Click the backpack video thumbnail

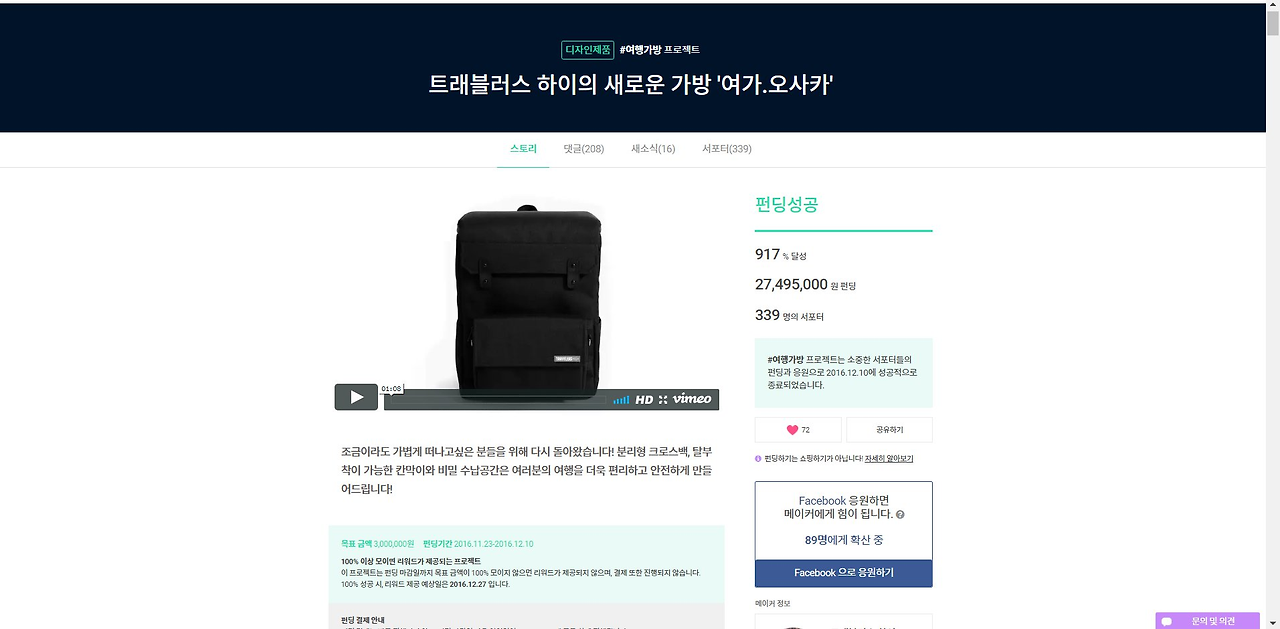[526, 300]
